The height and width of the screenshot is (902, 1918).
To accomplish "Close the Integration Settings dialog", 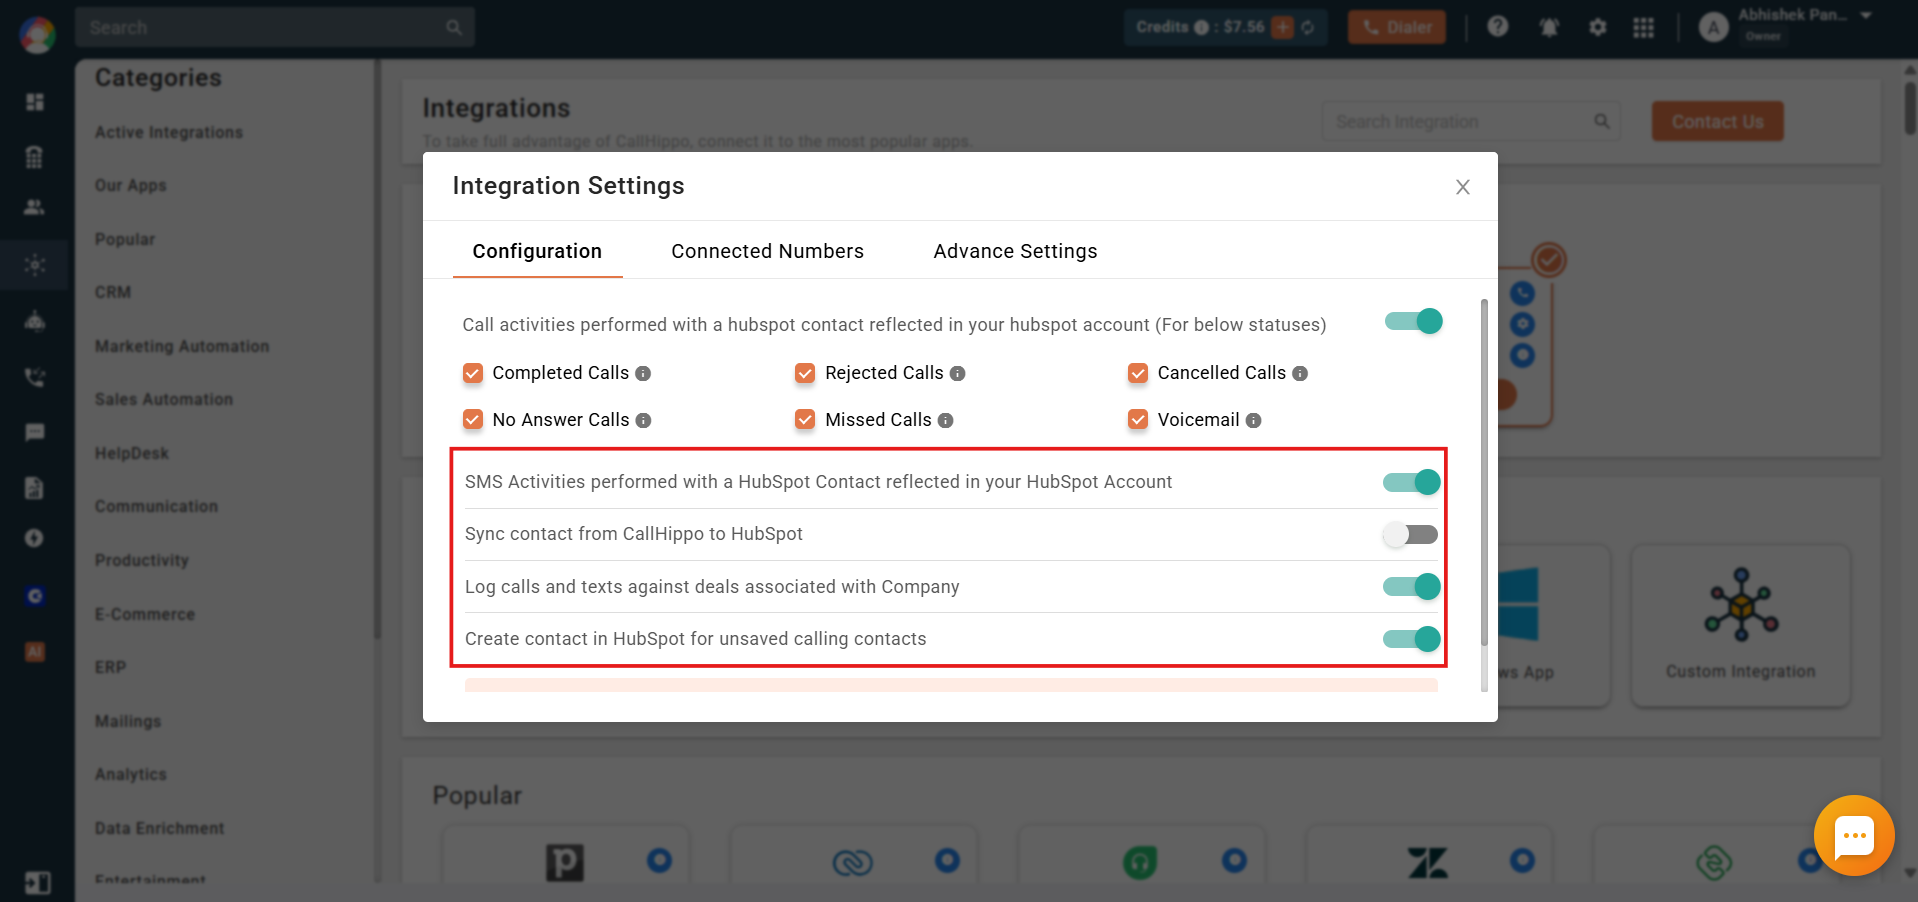I will 1462,187.
